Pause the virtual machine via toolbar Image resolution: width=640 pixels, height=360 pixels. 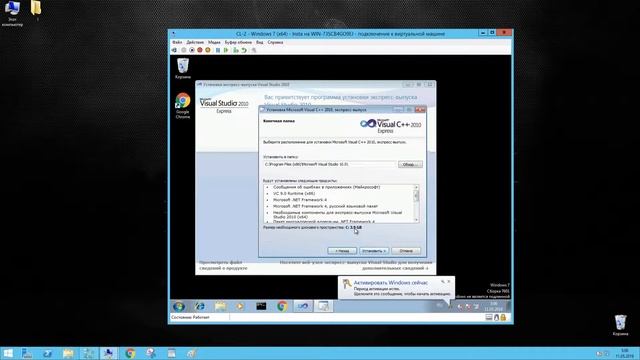pyautogui.click(x=218, y=50)
